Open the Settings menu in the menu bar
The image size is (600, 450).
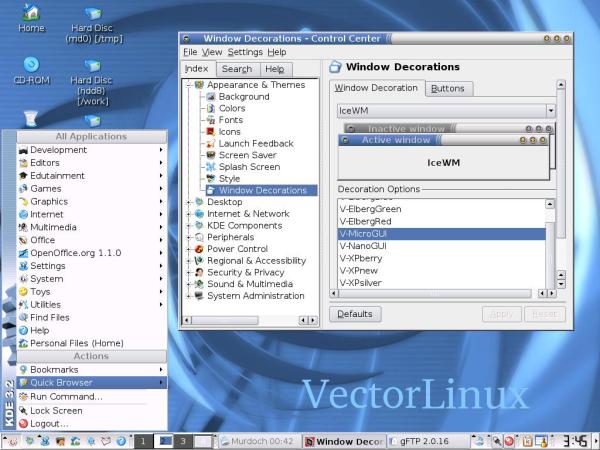coord(245,52)
